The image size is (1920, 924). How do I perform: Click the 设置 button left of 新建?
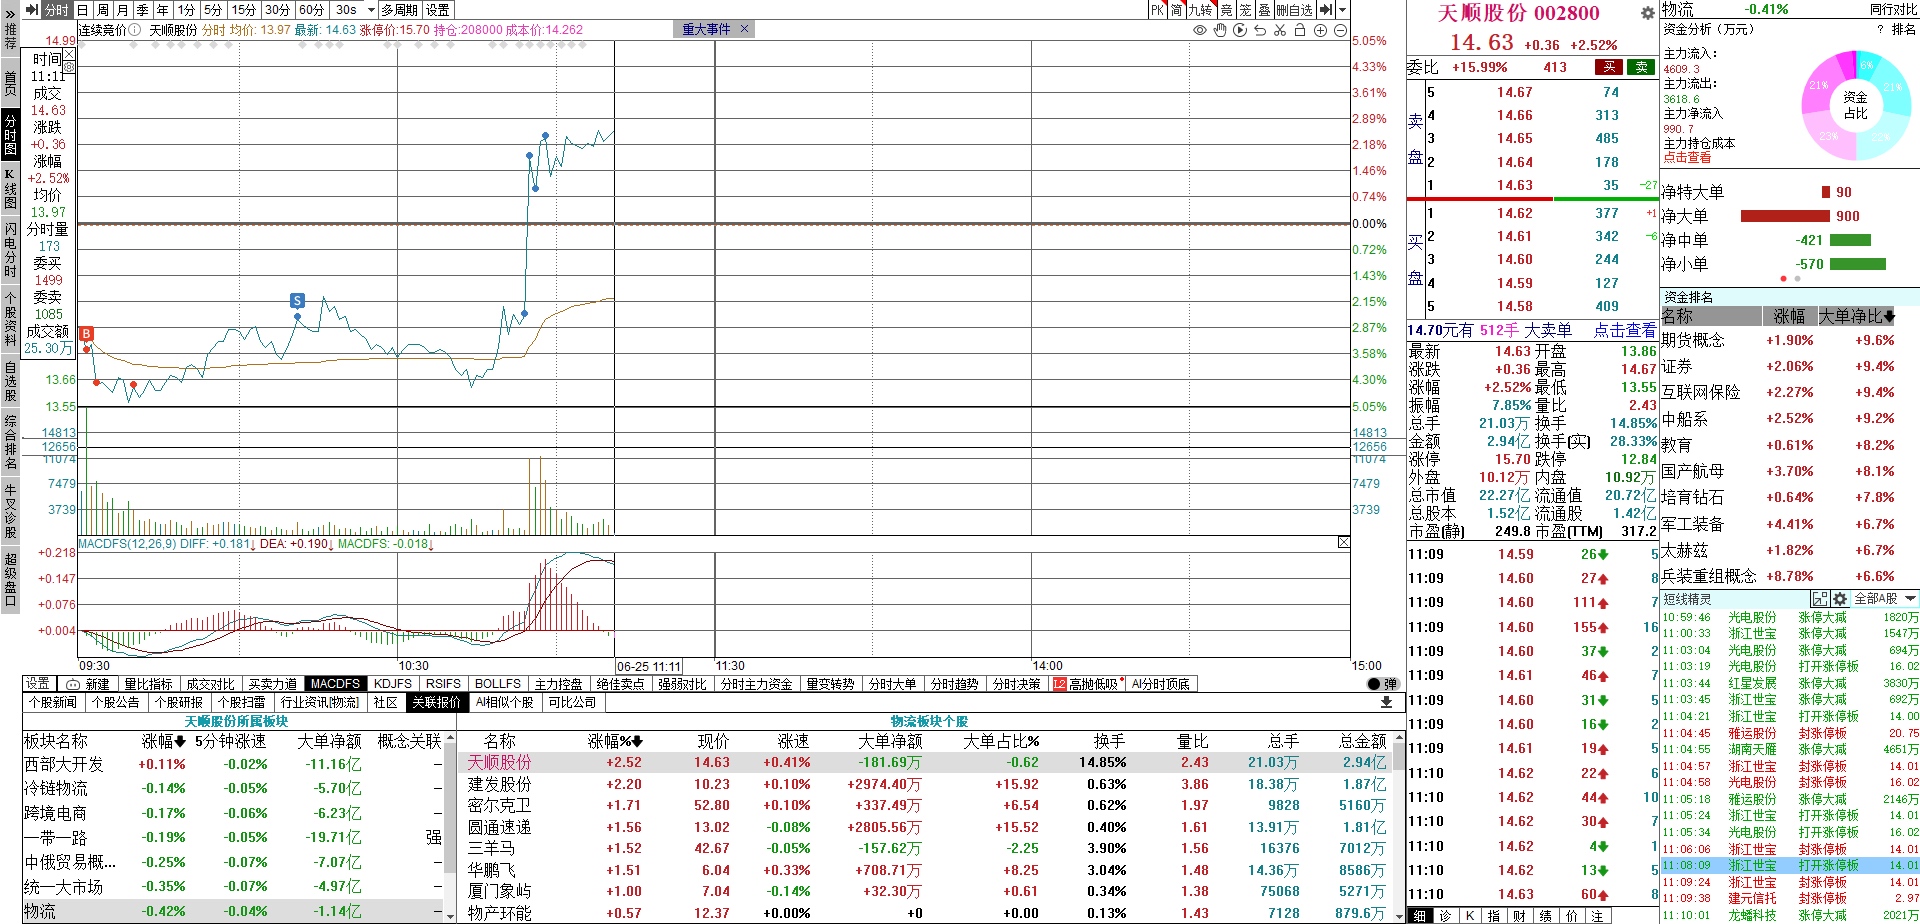[38, 684]
